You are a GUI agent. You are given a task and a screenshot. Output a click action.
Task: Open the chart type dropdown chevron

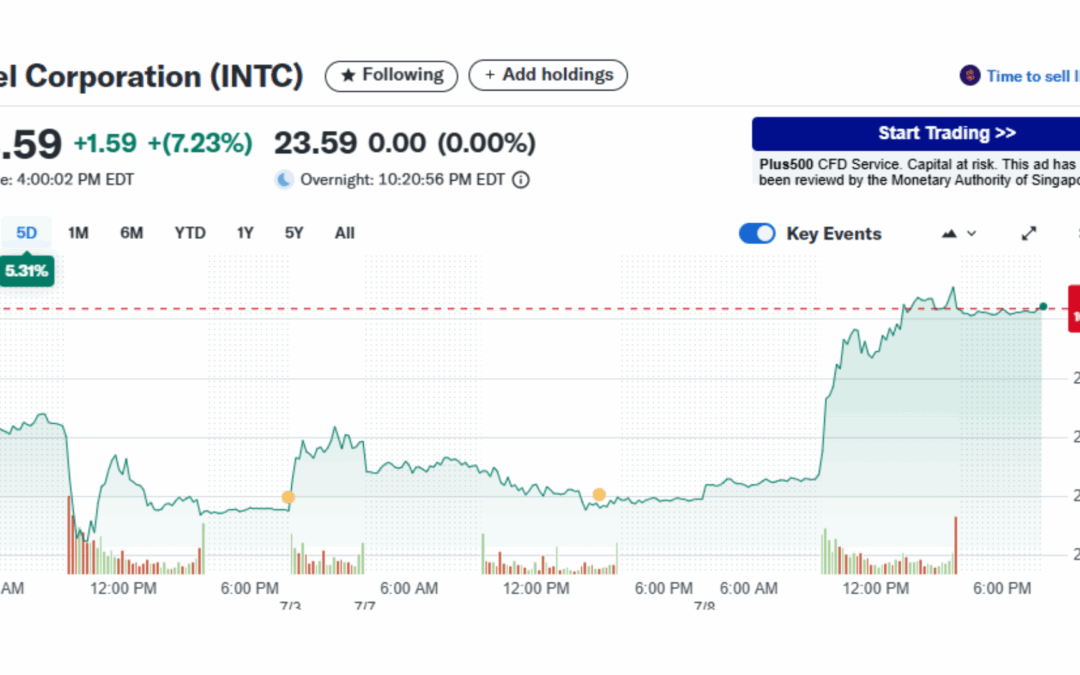[x=972, y=233]
